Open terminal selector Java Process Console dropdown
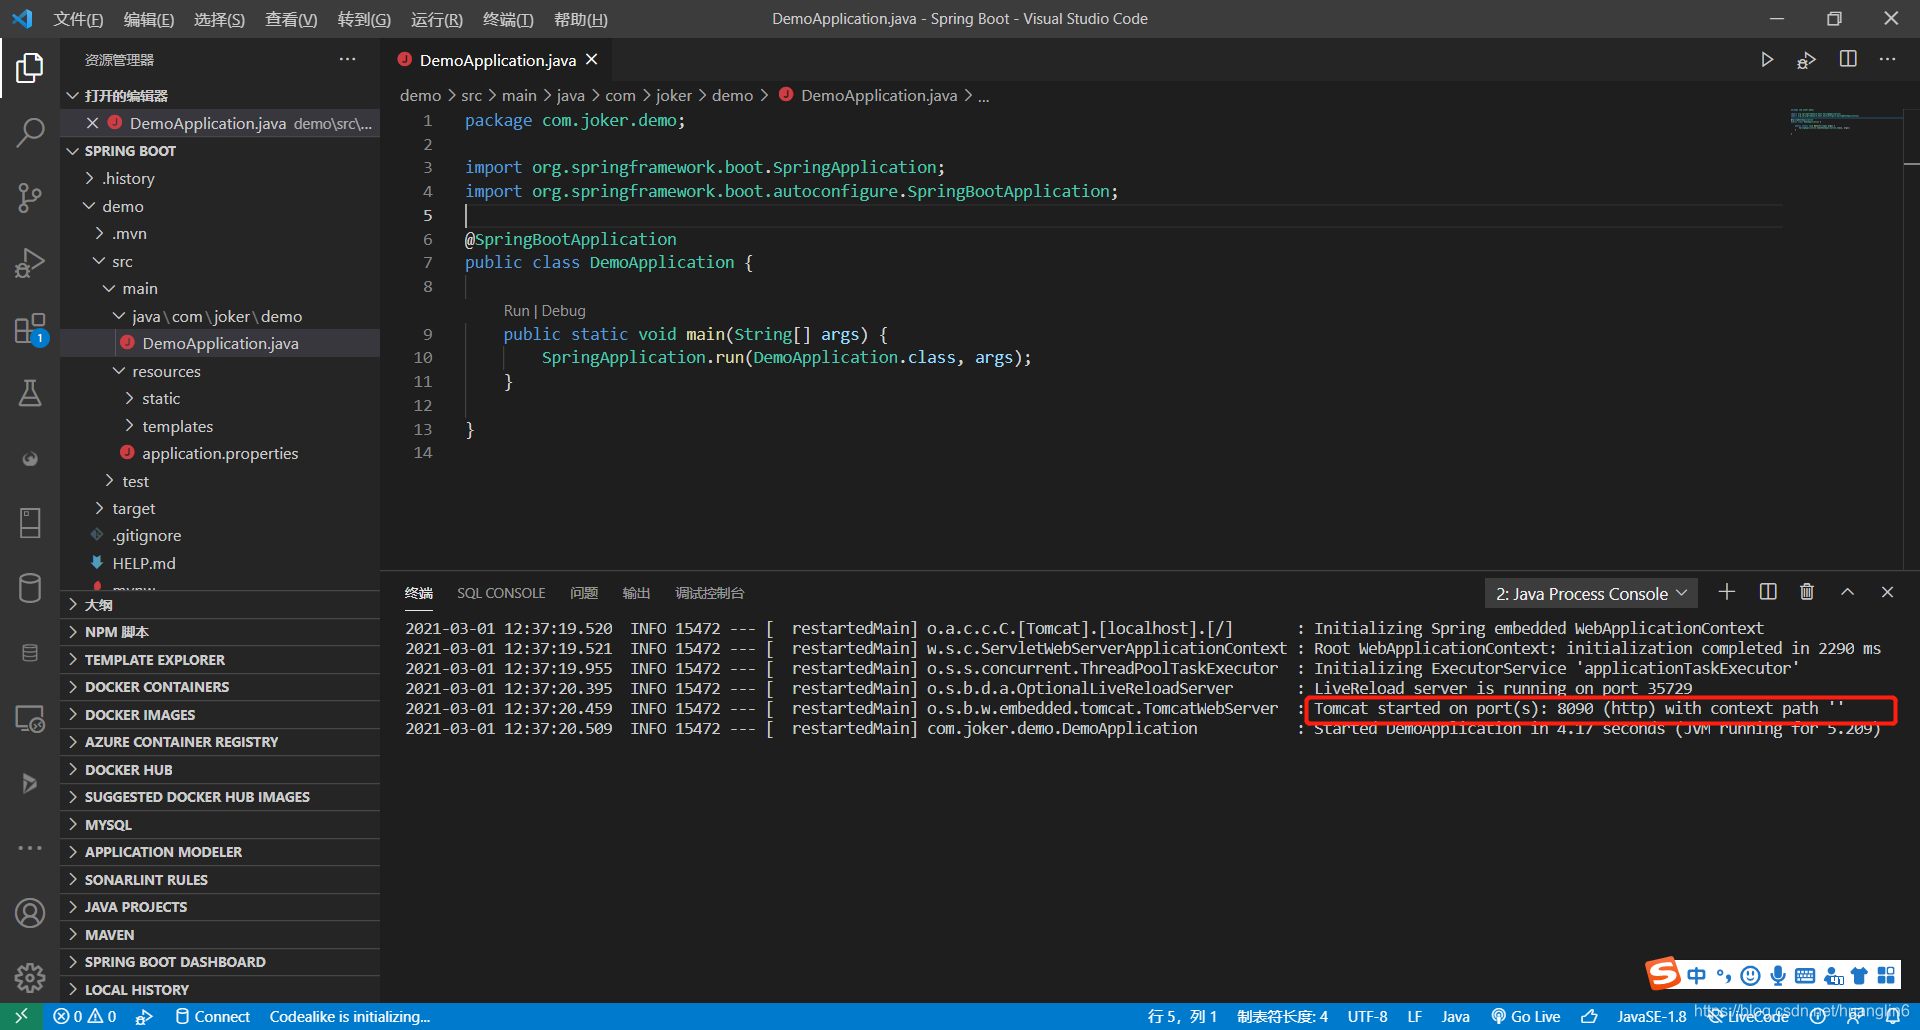 coord(1591,594)
